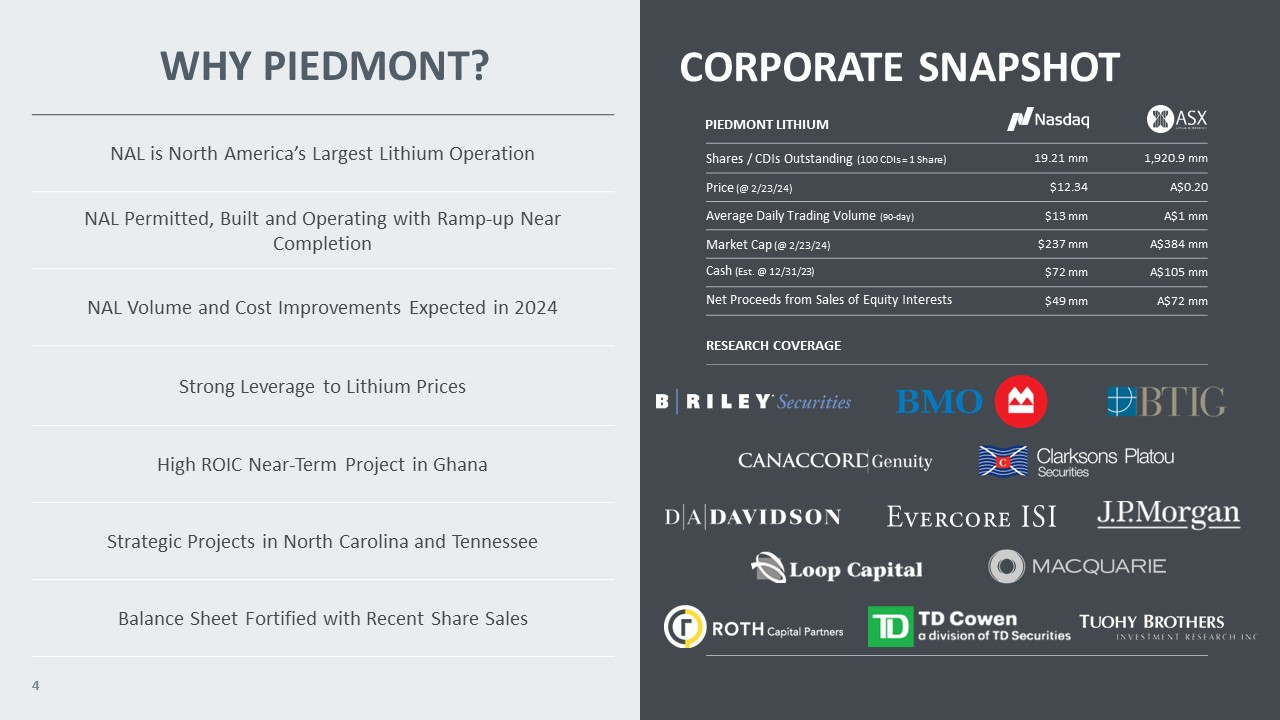Click the Macquarie logo

1077,566
